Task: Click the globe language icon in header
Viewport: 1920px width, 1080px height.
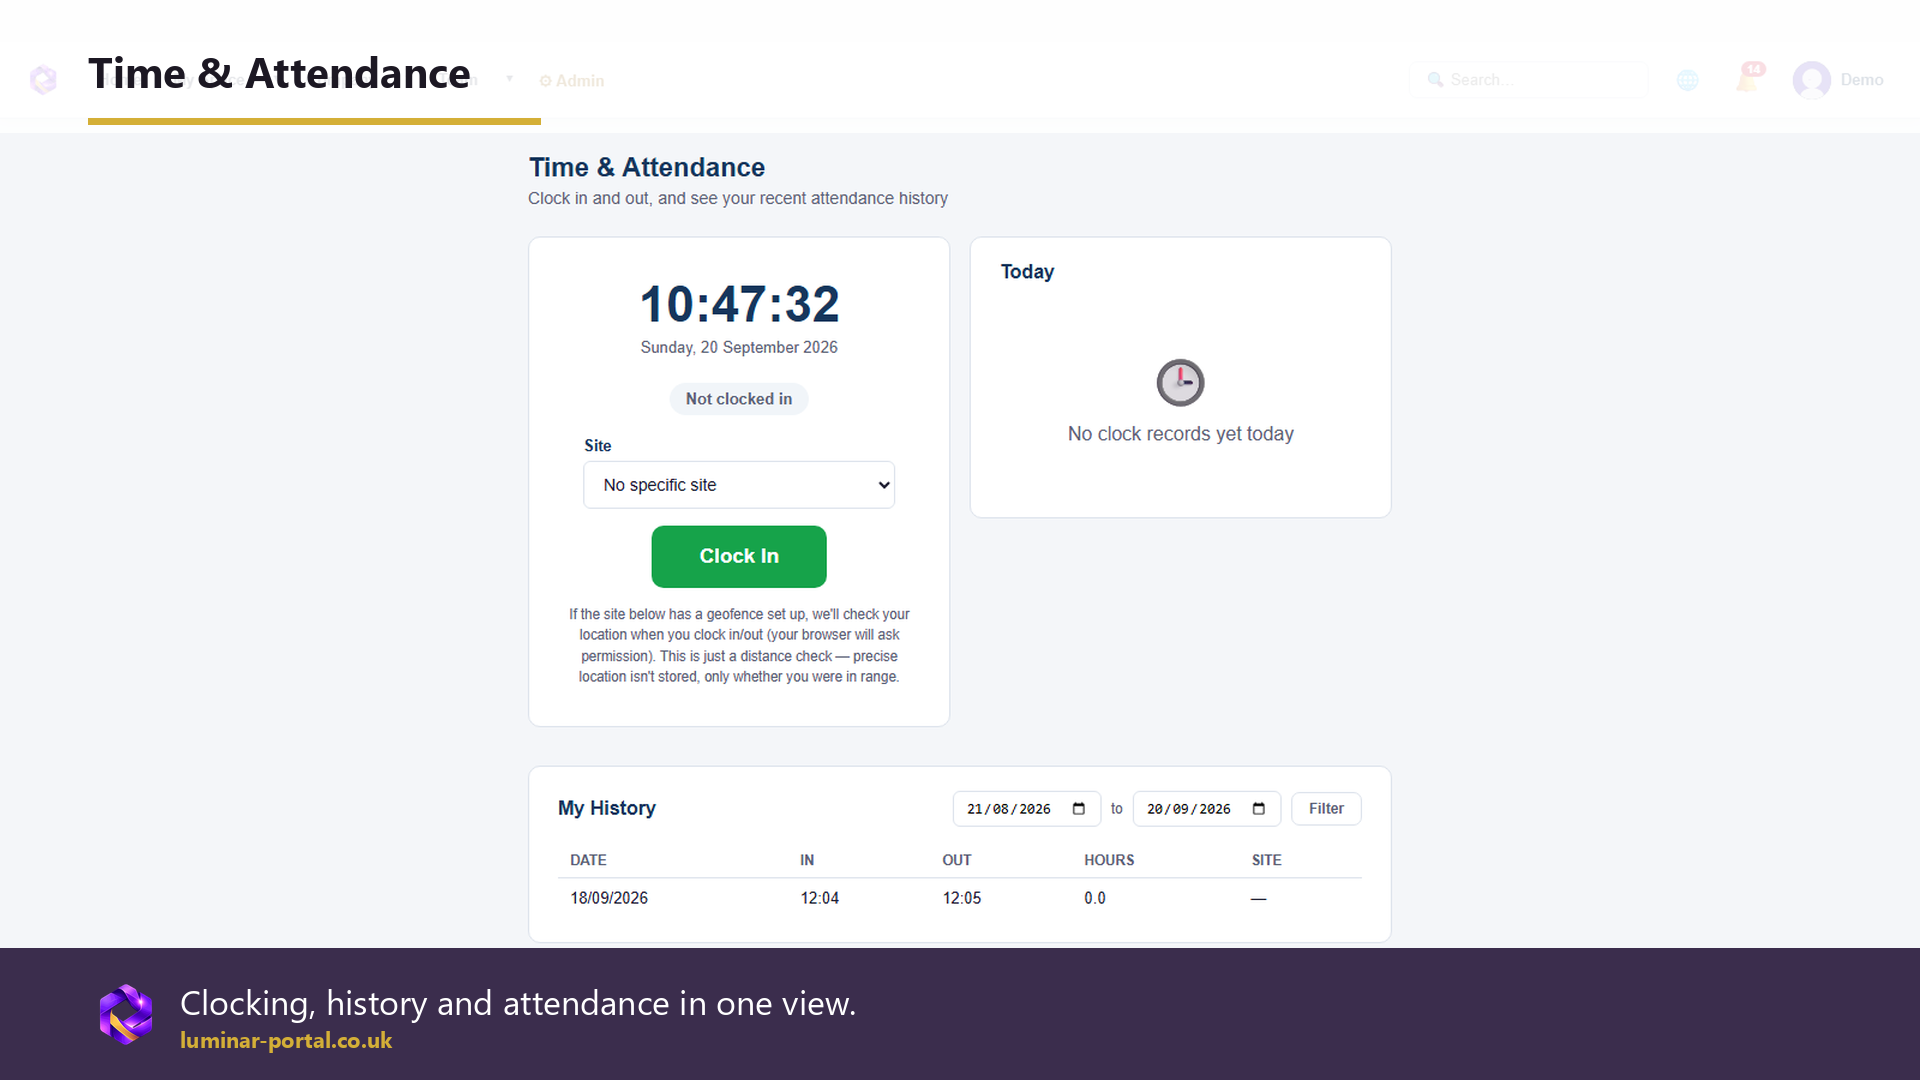Action: 1688,80
